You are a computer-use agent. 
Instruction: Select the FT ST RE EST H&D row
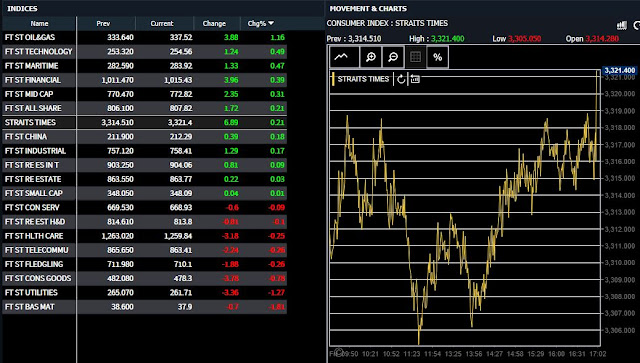click(x=145, y=222)
